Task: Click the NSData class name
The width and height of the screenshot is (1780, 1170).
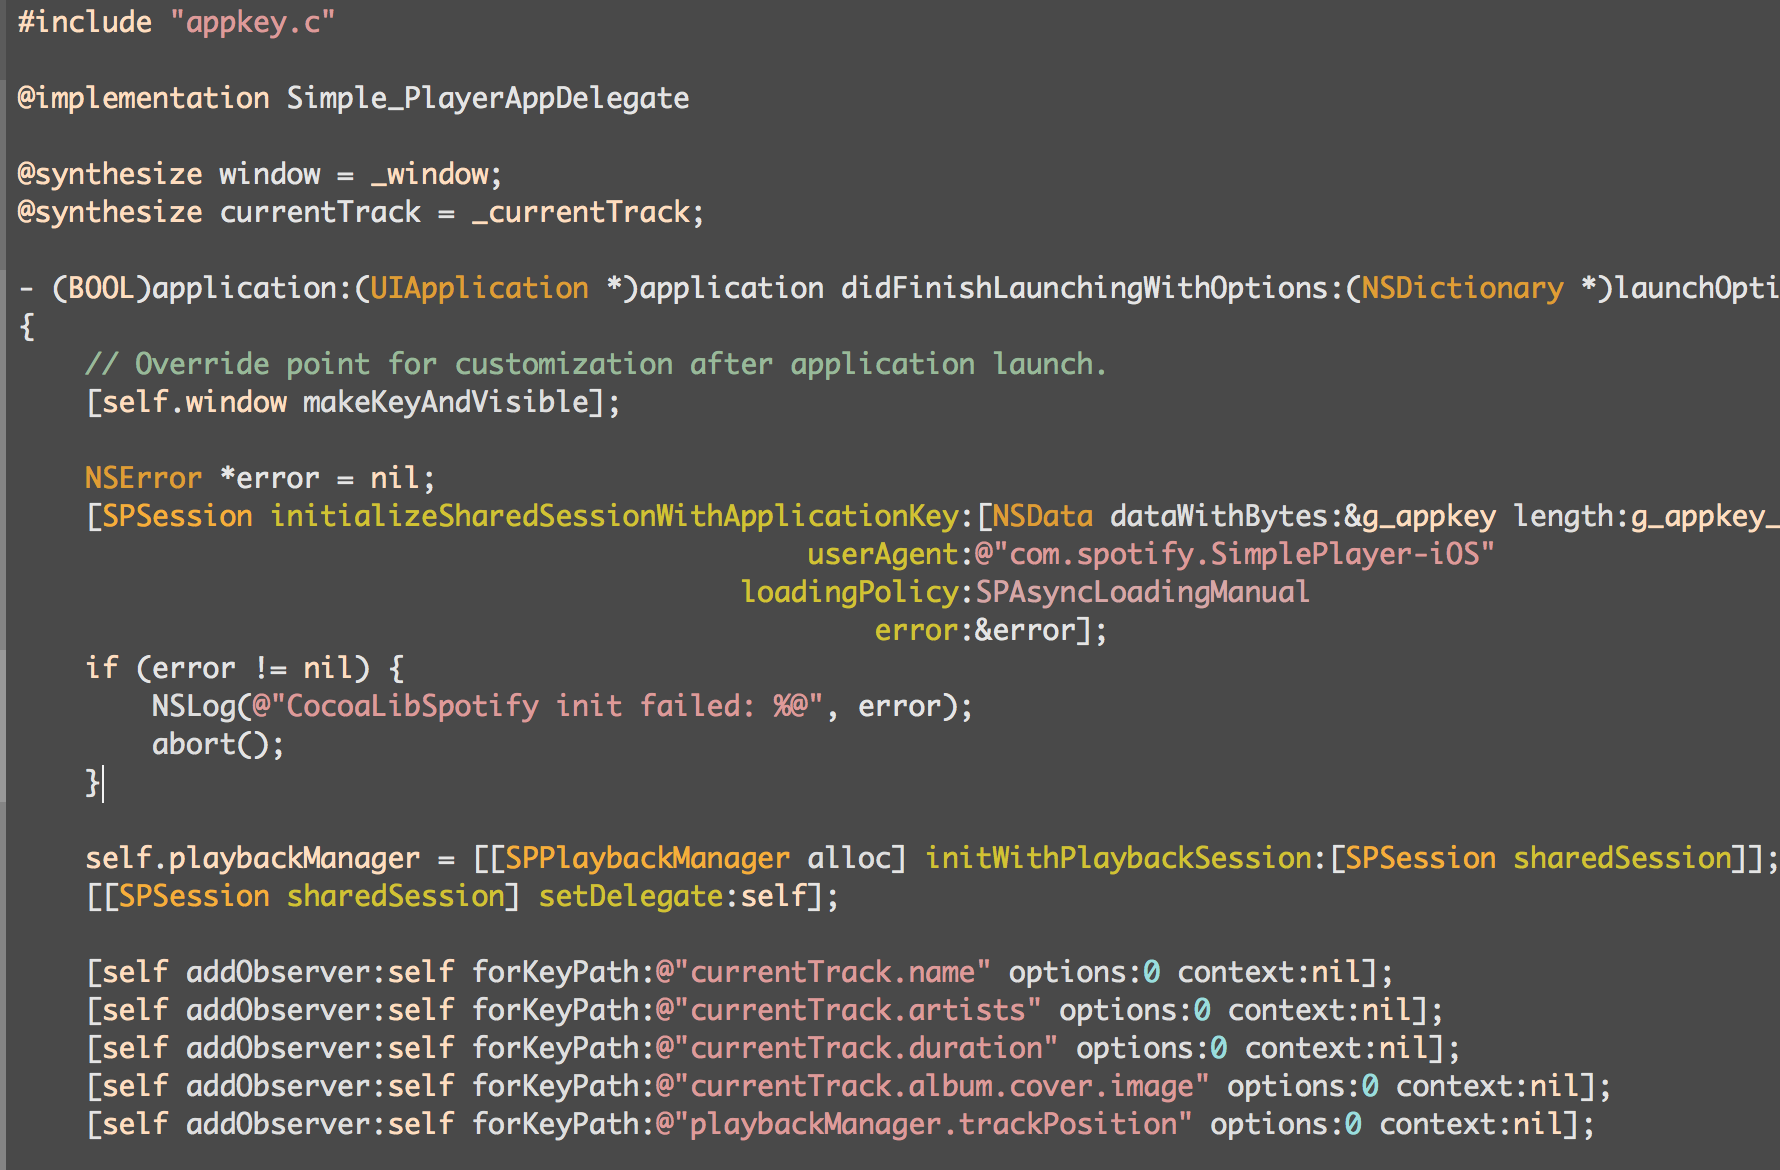Action: pyautogui.click(x=1042, y=516)
